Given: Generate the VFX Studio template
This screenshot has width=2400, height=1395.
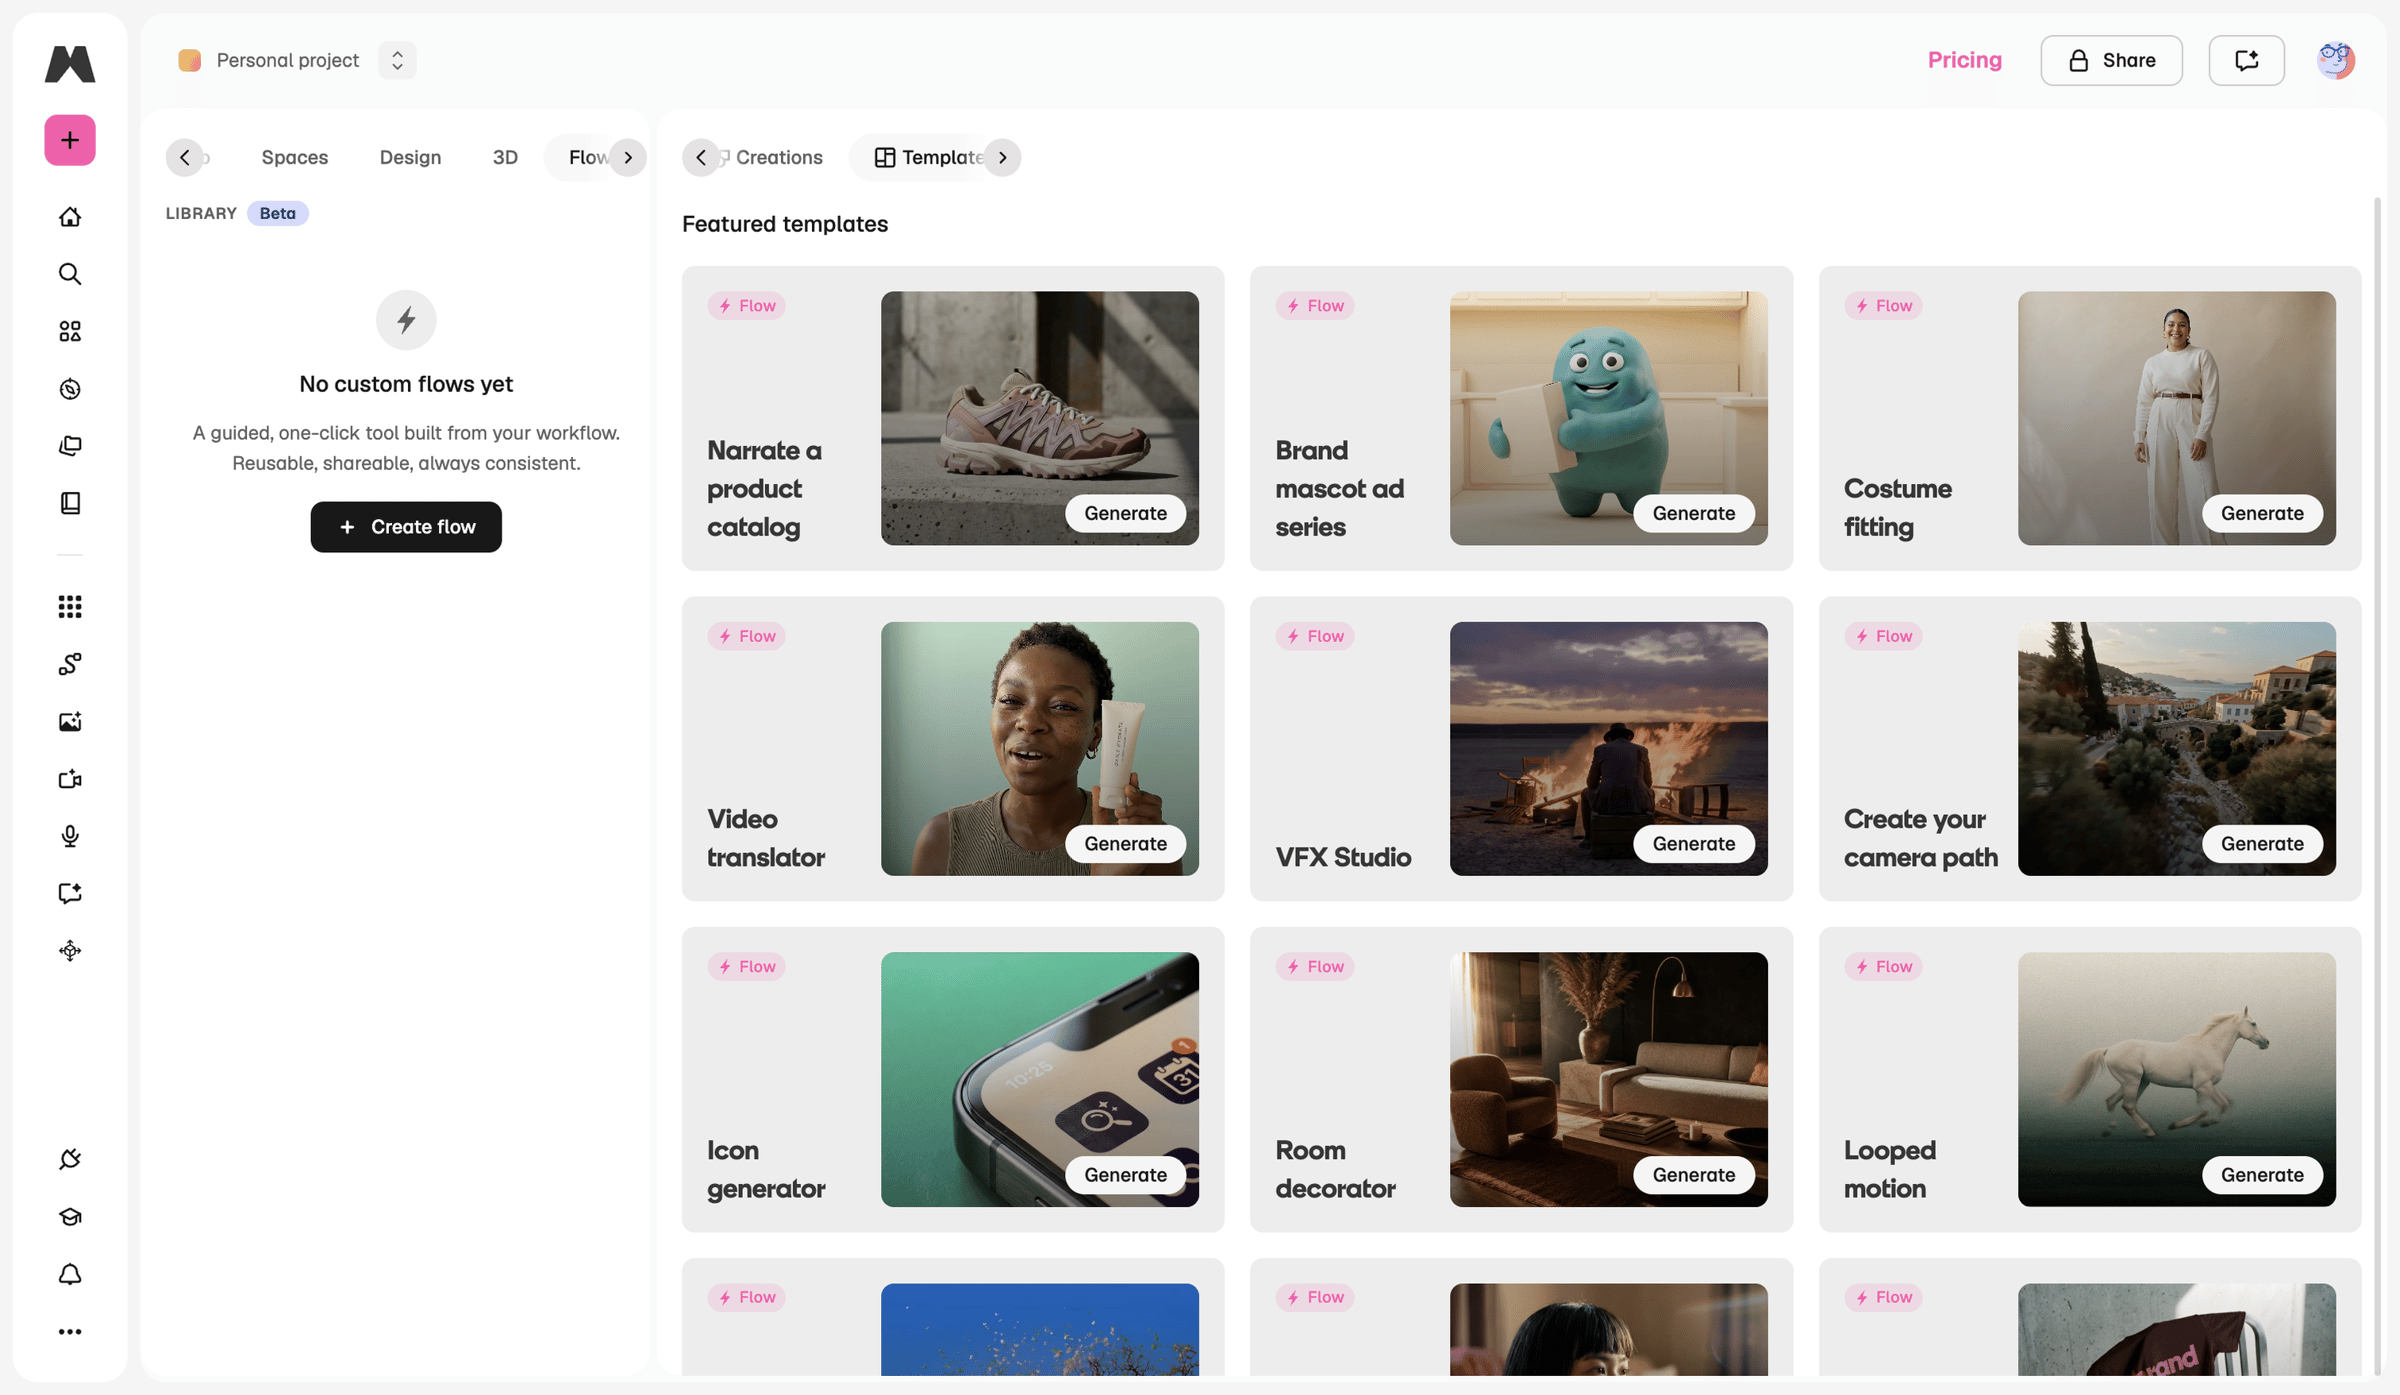Looking at the screenshot, I should (x=1693, y=844).
